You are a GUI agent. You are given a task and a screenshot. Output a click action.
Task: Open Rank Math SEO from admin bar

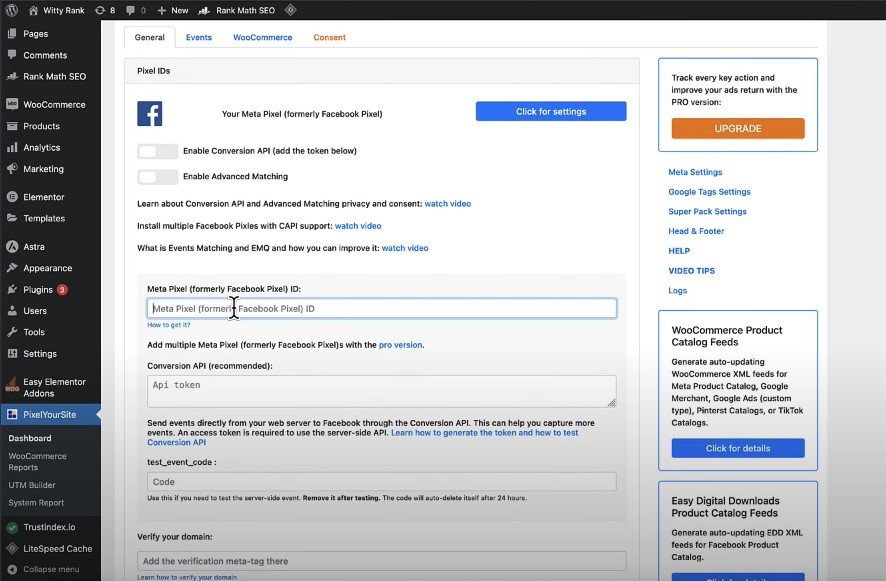[x=237, y=10]
